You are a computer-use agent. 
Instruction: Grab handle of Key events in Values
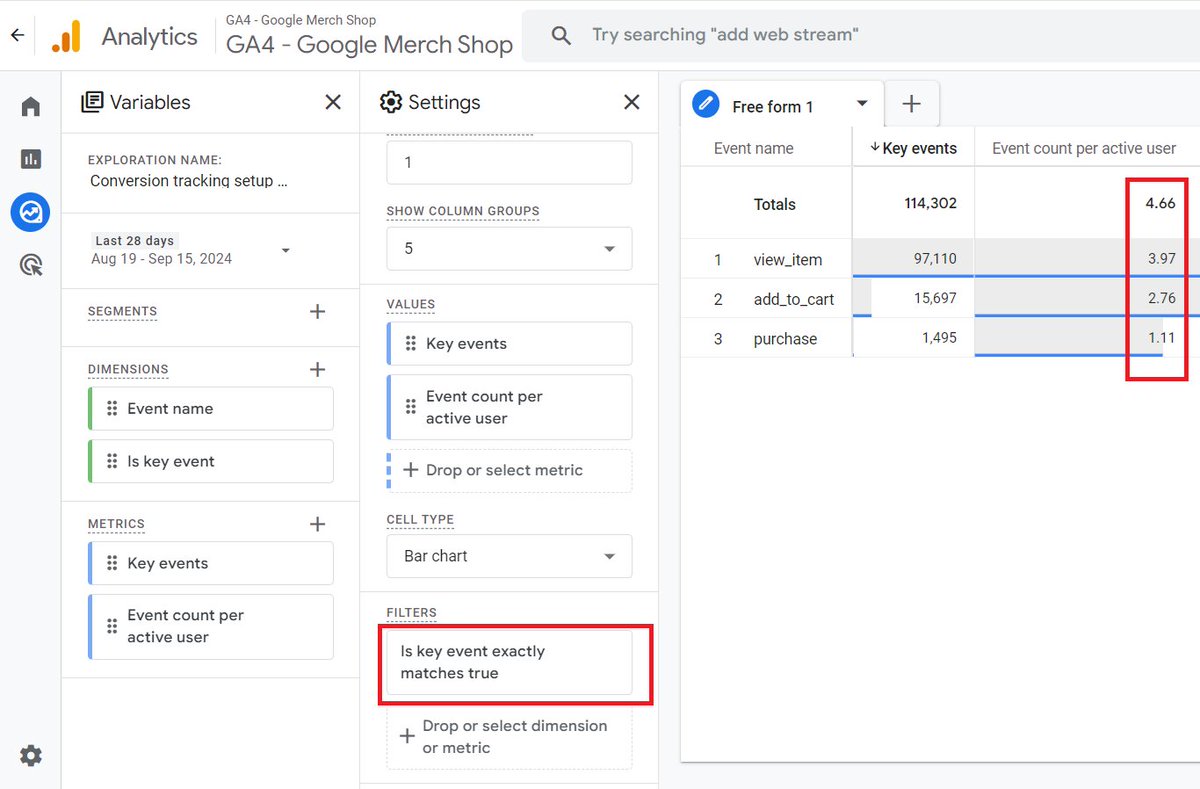[410, 343]
